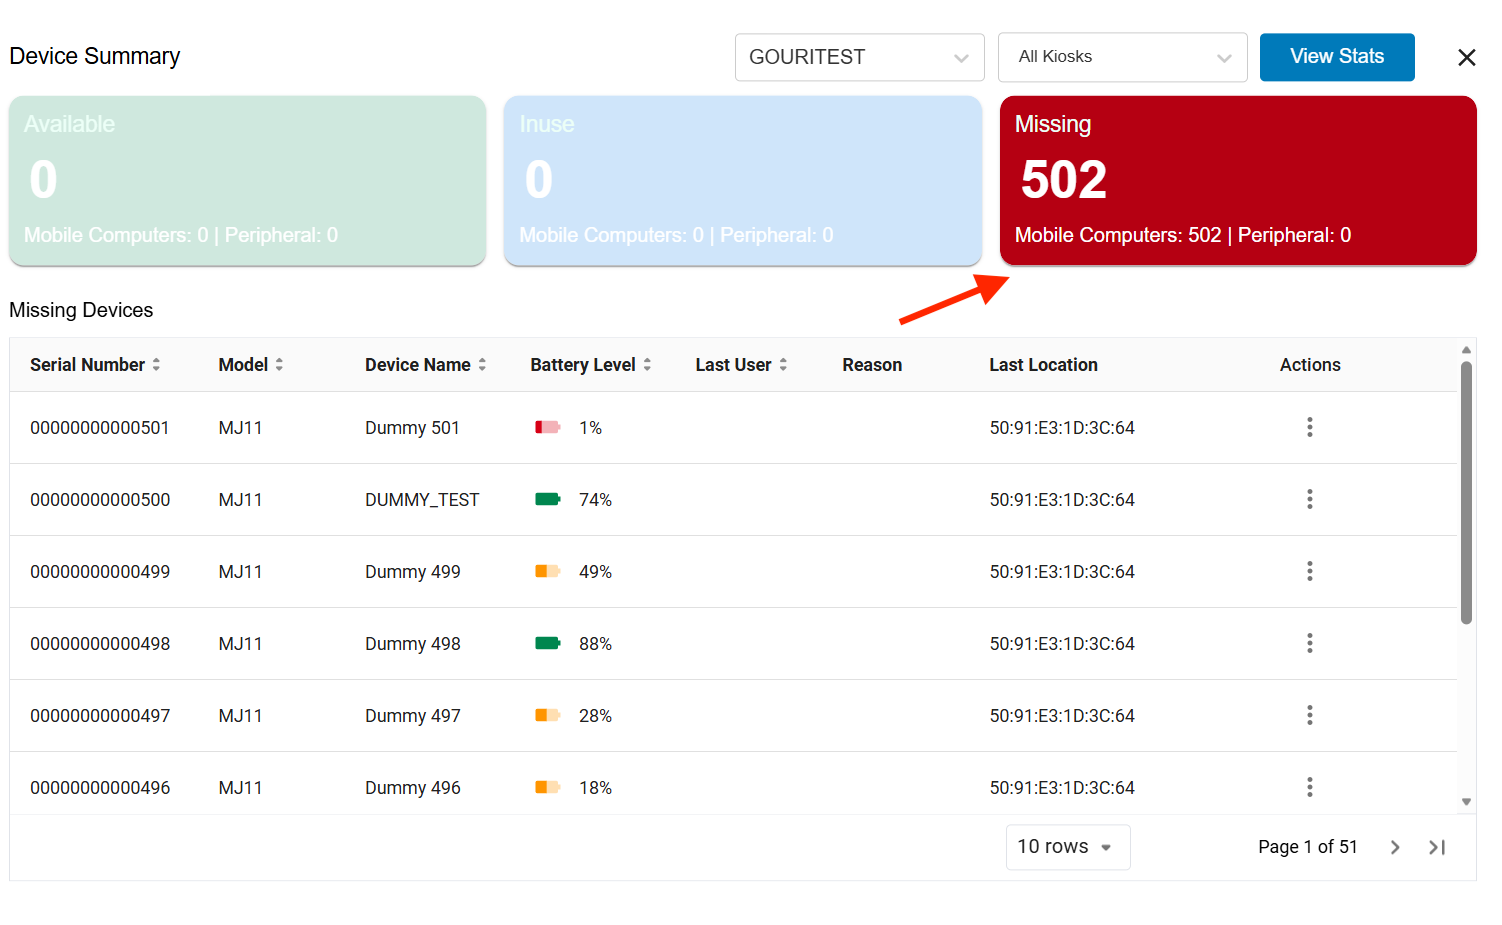Click the View Stats button
Viewport: 1502px width, 925px height.
tap(1336, 57)
